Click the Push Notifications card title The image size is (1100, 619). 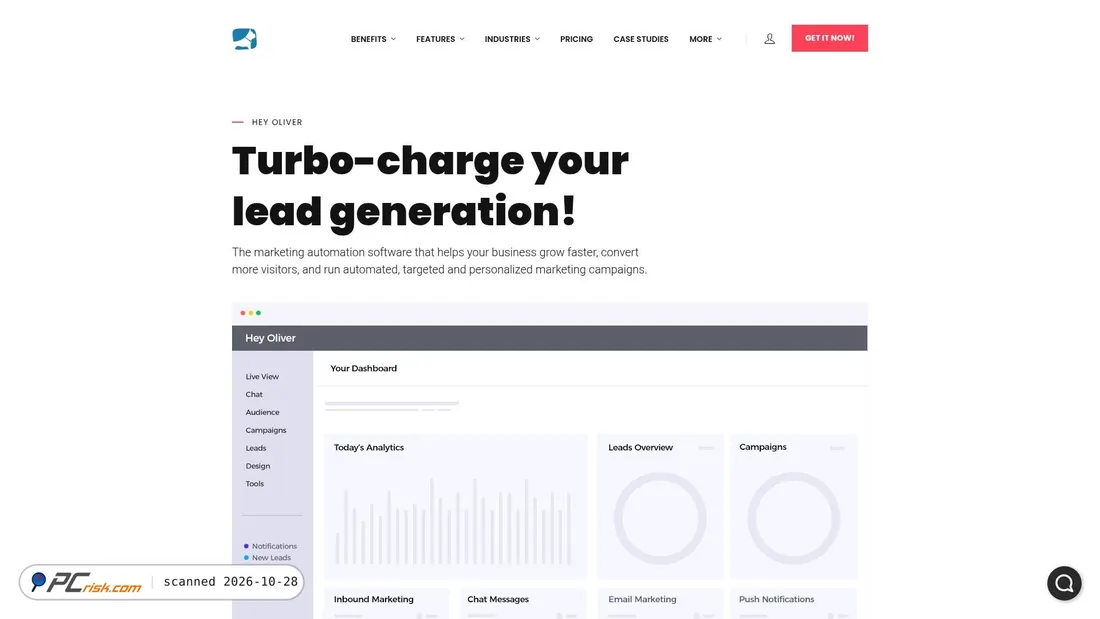(x=777, y=599)
